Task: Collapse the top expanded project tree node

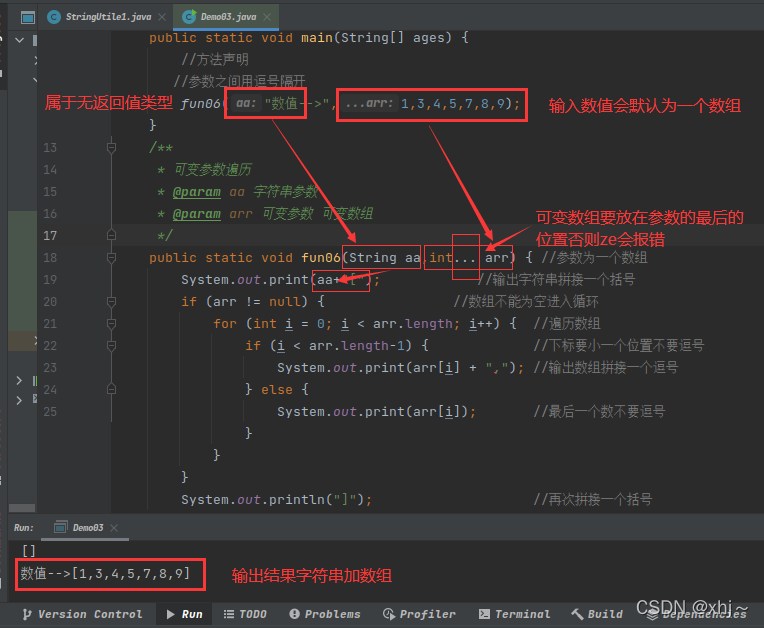Action: click(x=19, y=40)
